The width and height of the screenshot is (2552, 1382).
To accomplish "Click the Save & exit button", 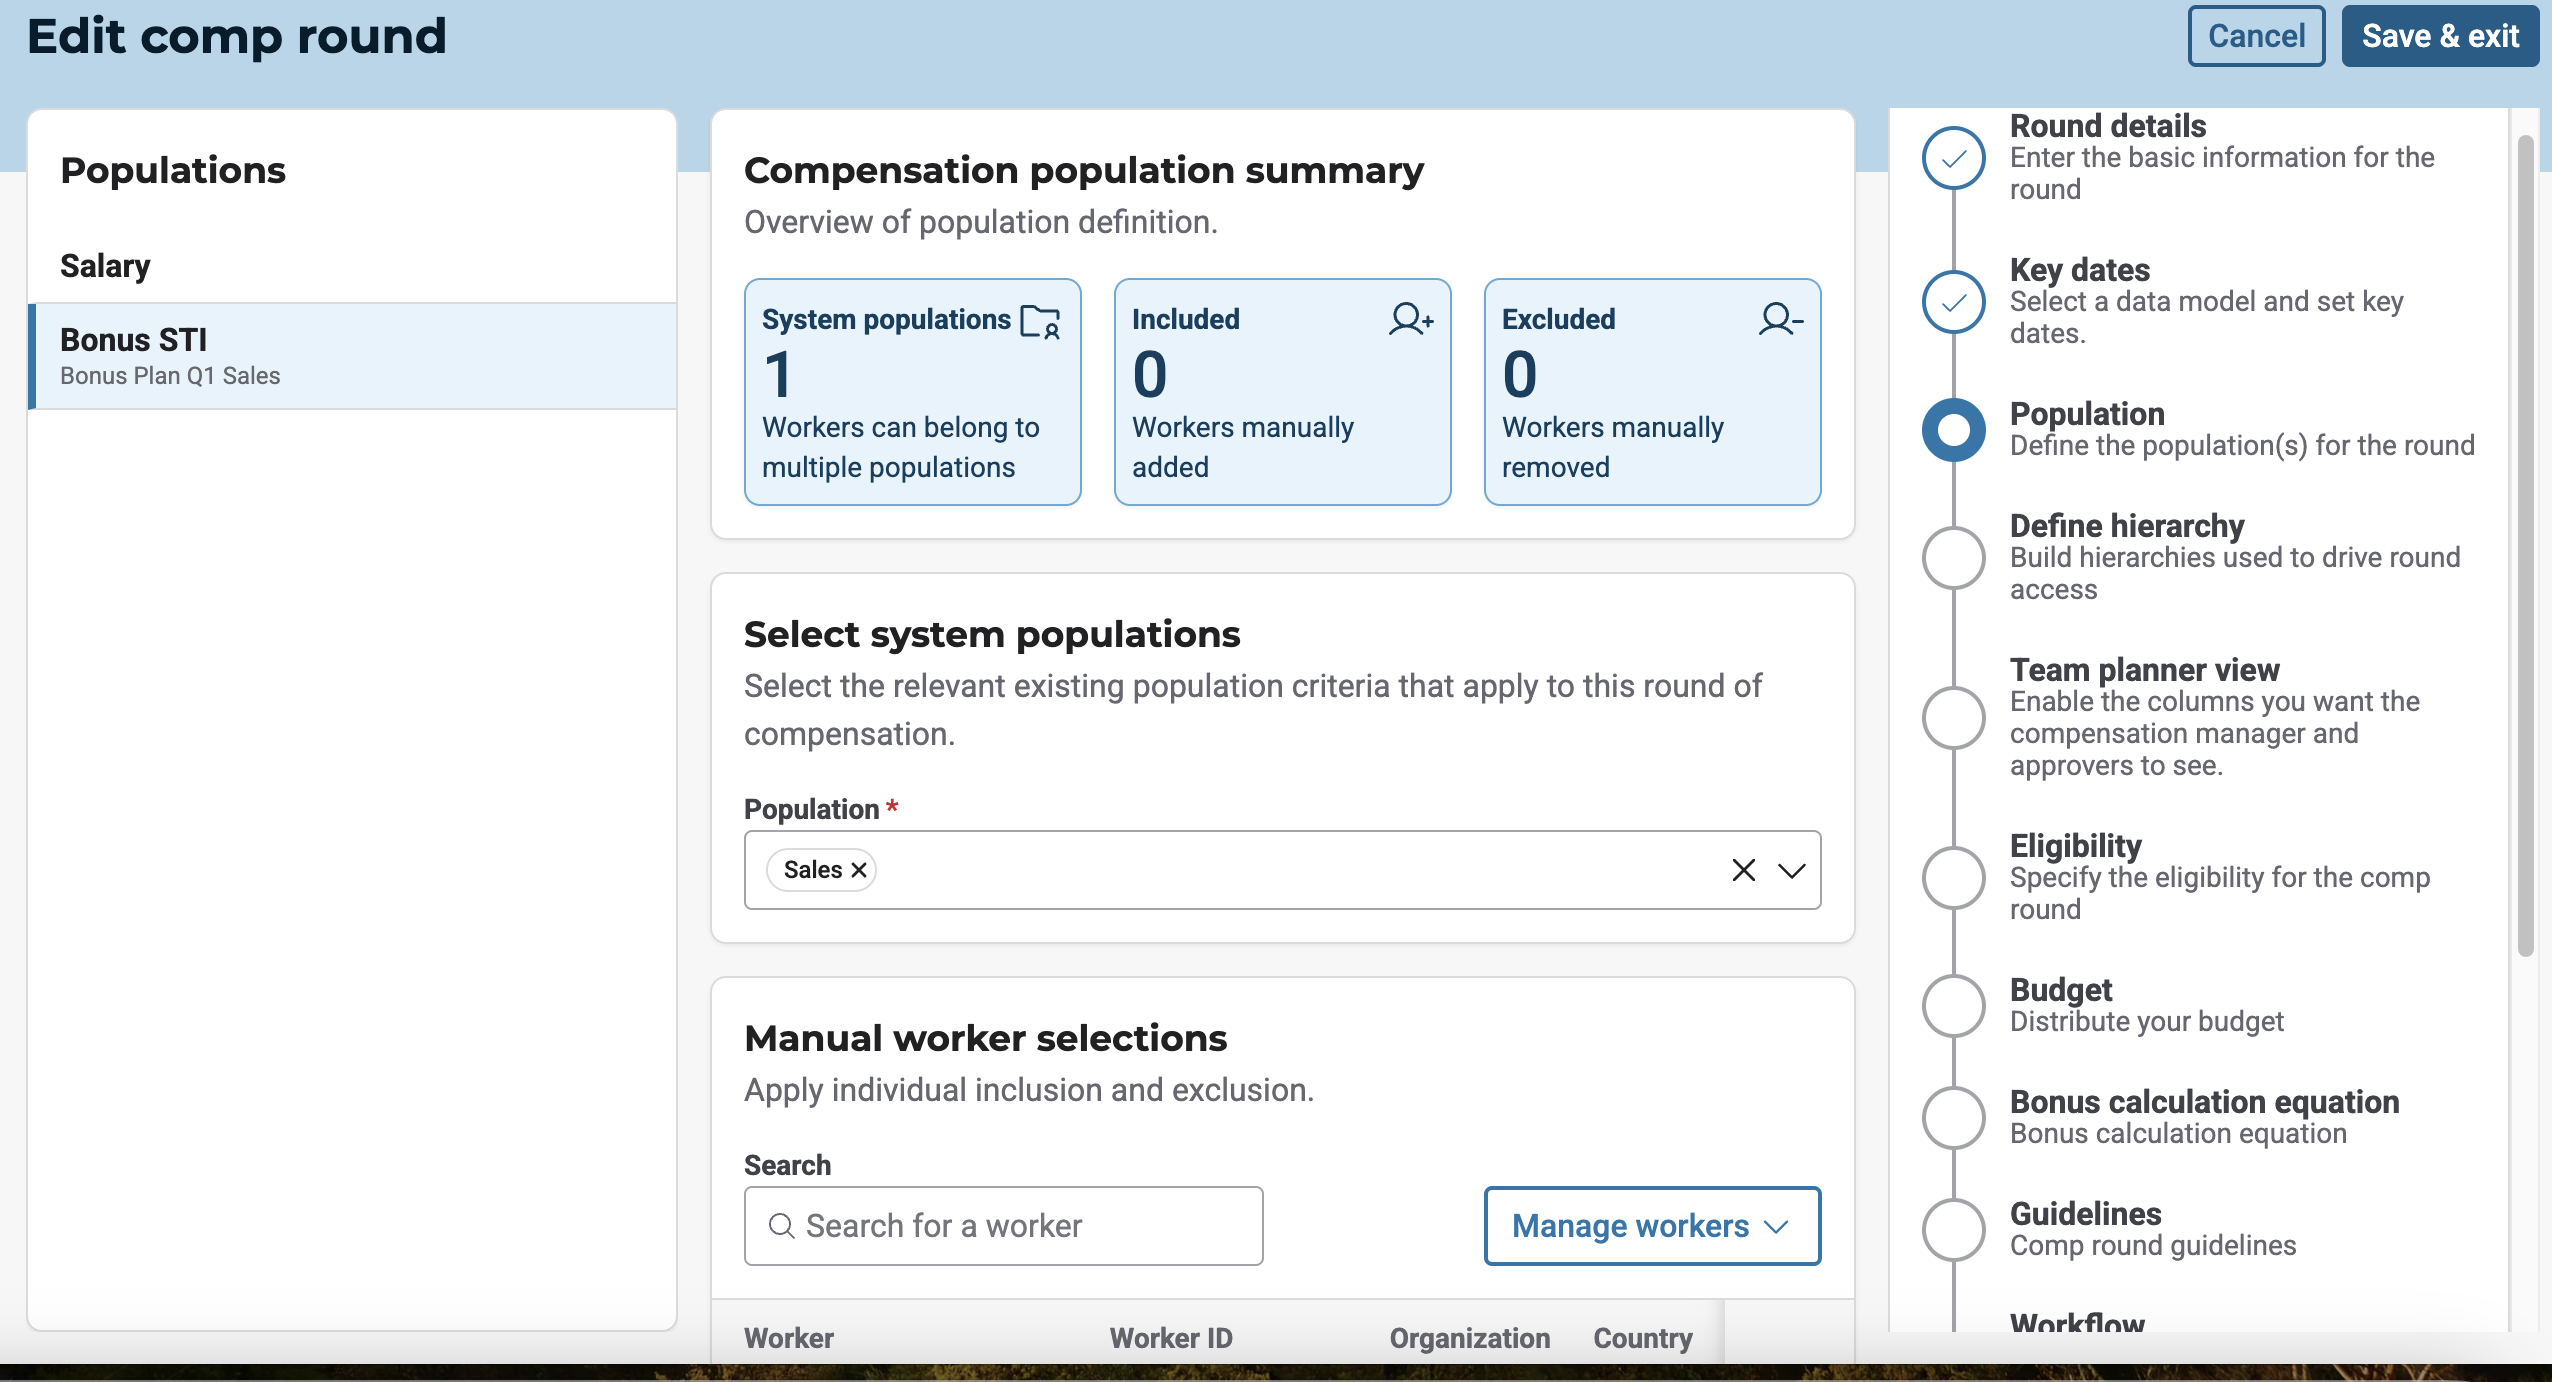I will point(2439,36).
